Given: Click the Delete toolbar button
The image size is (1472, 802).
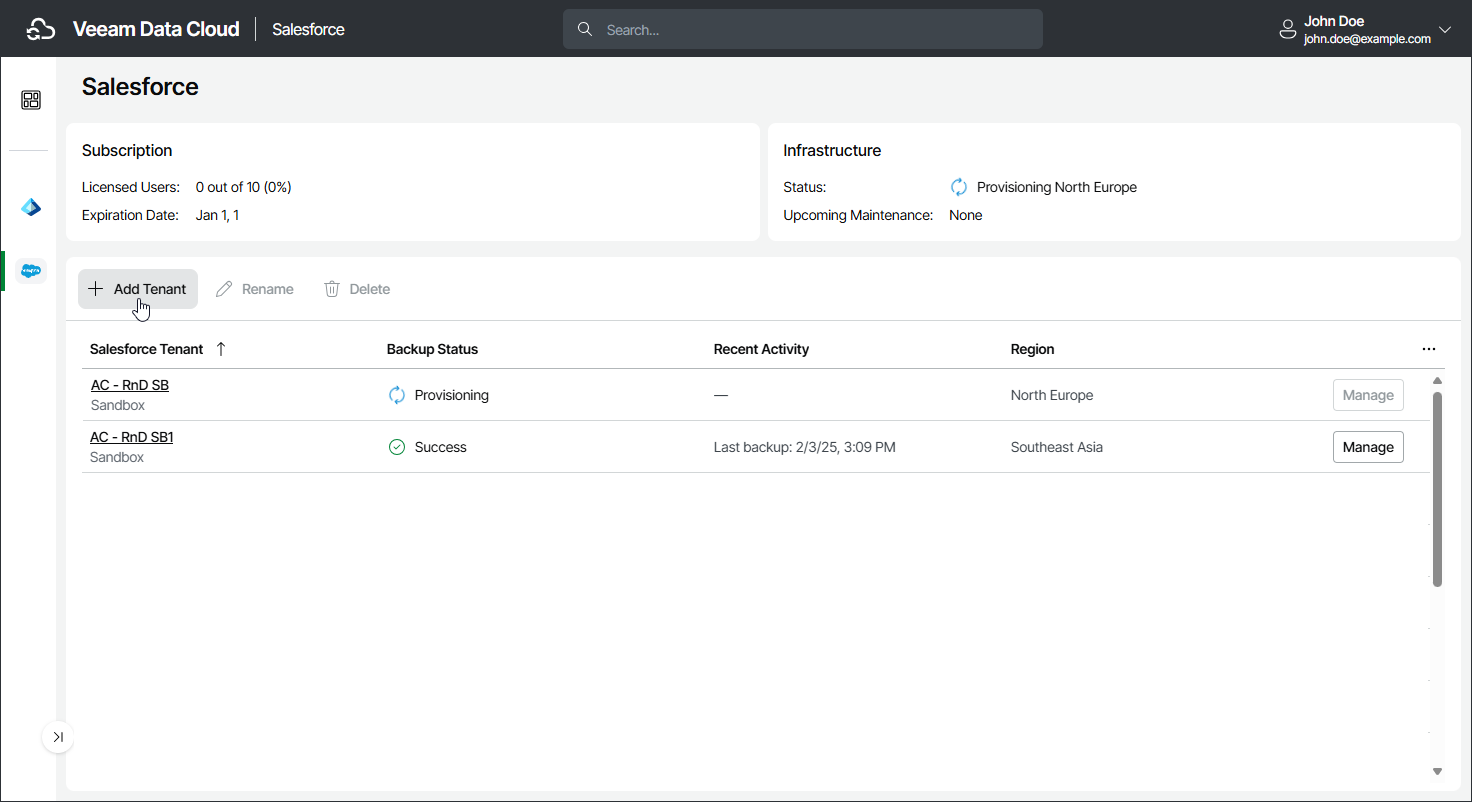Looking at the screenshot, I should pos(357,289).
